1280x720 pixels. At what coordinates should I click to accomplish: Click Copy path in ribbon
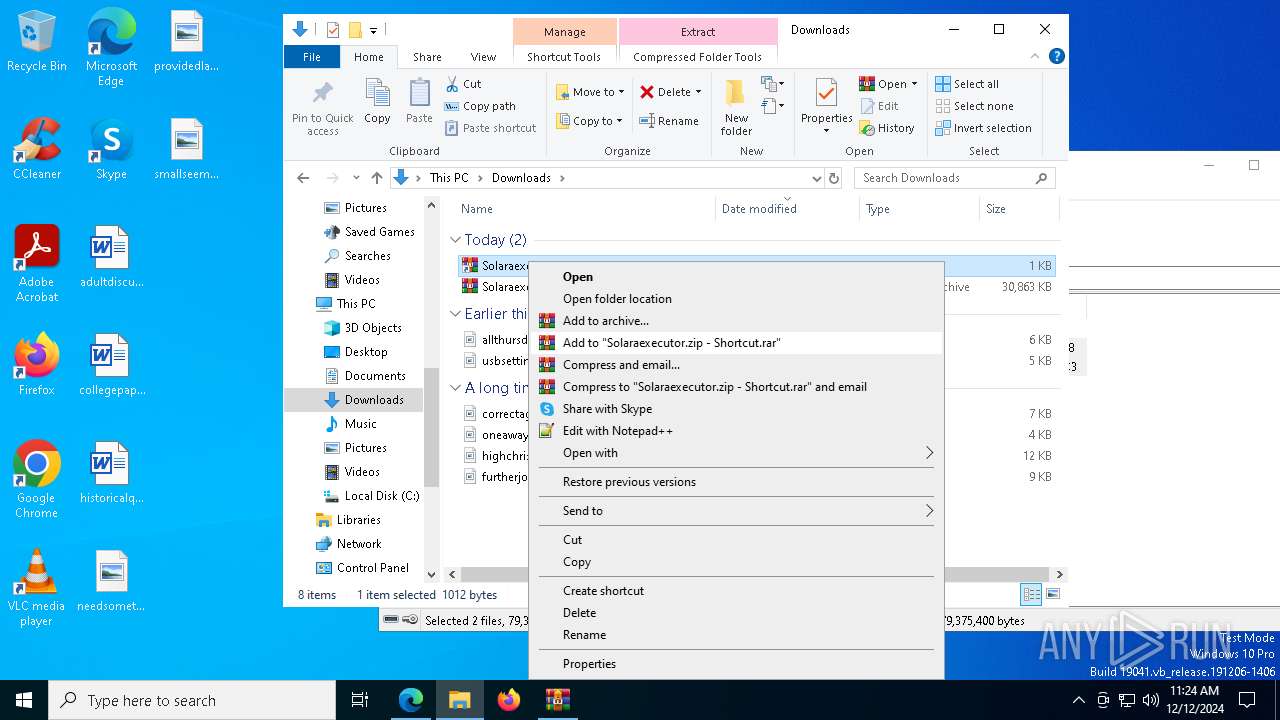480,106
